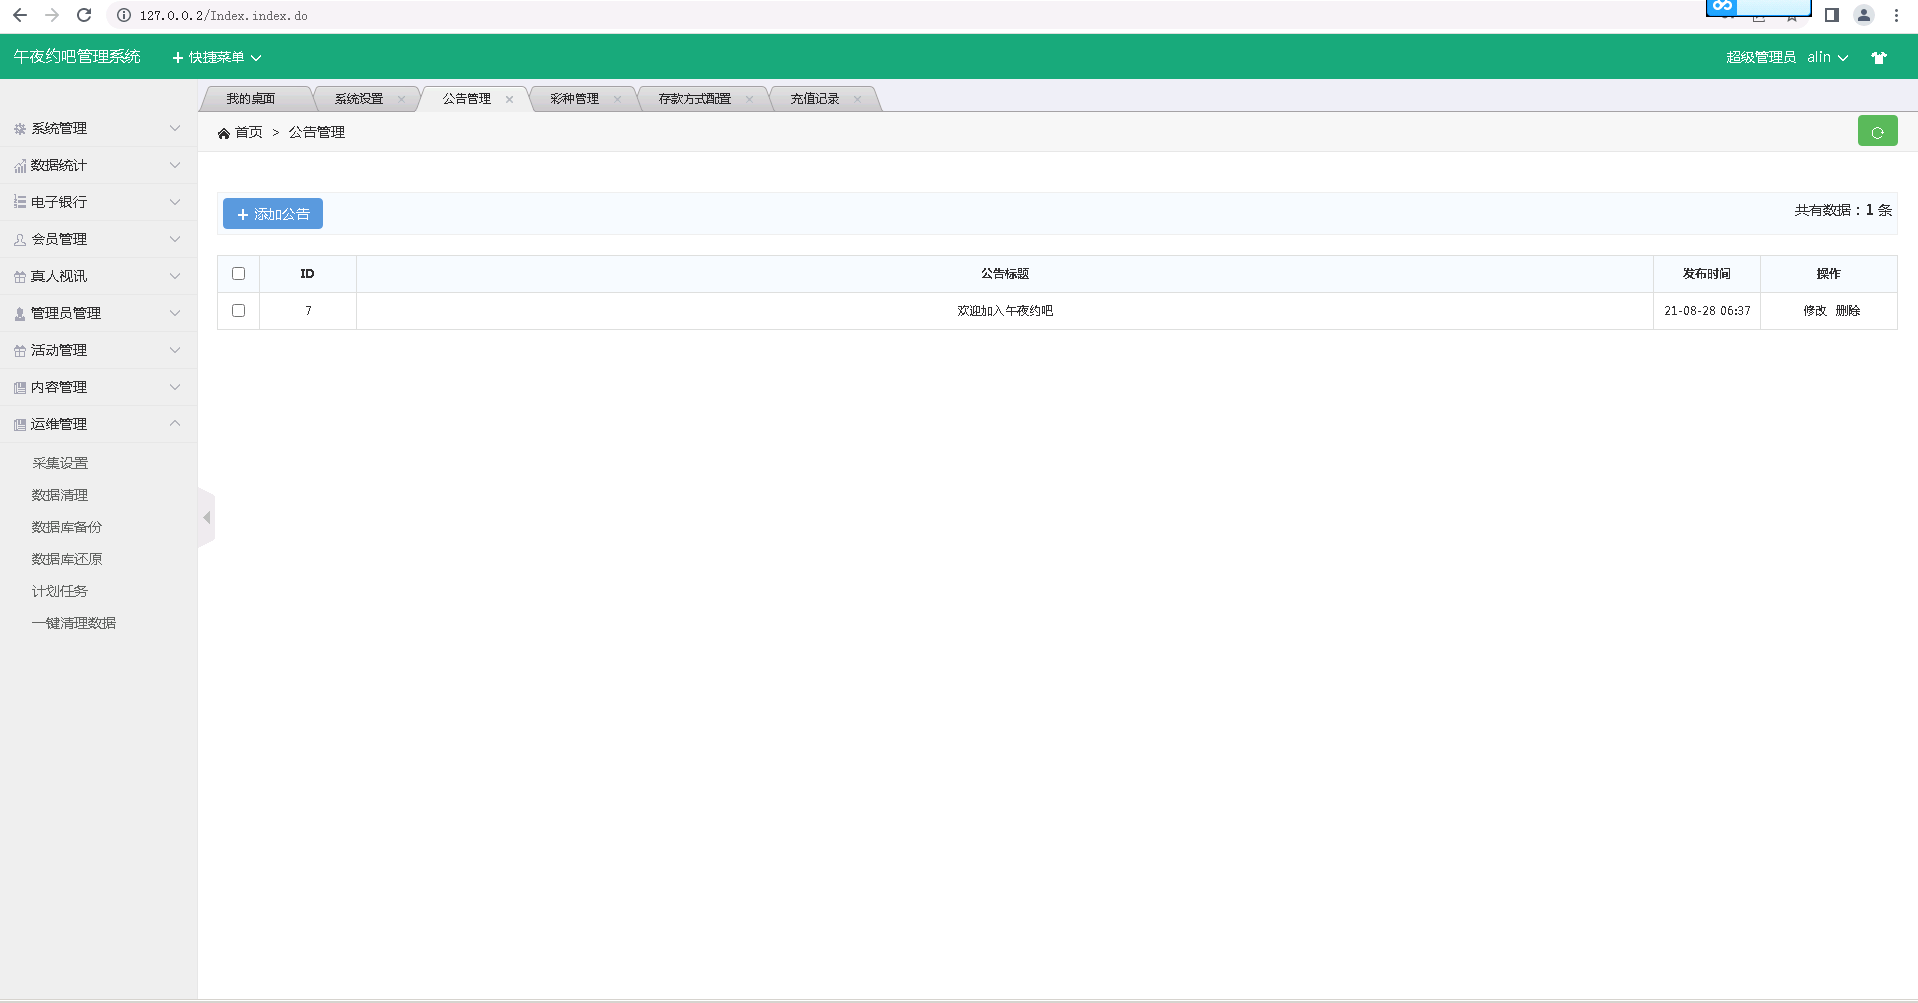Open the 快捷菜单 dropdown
This screenshot has height=1003, width=1918.
[217, 58]
